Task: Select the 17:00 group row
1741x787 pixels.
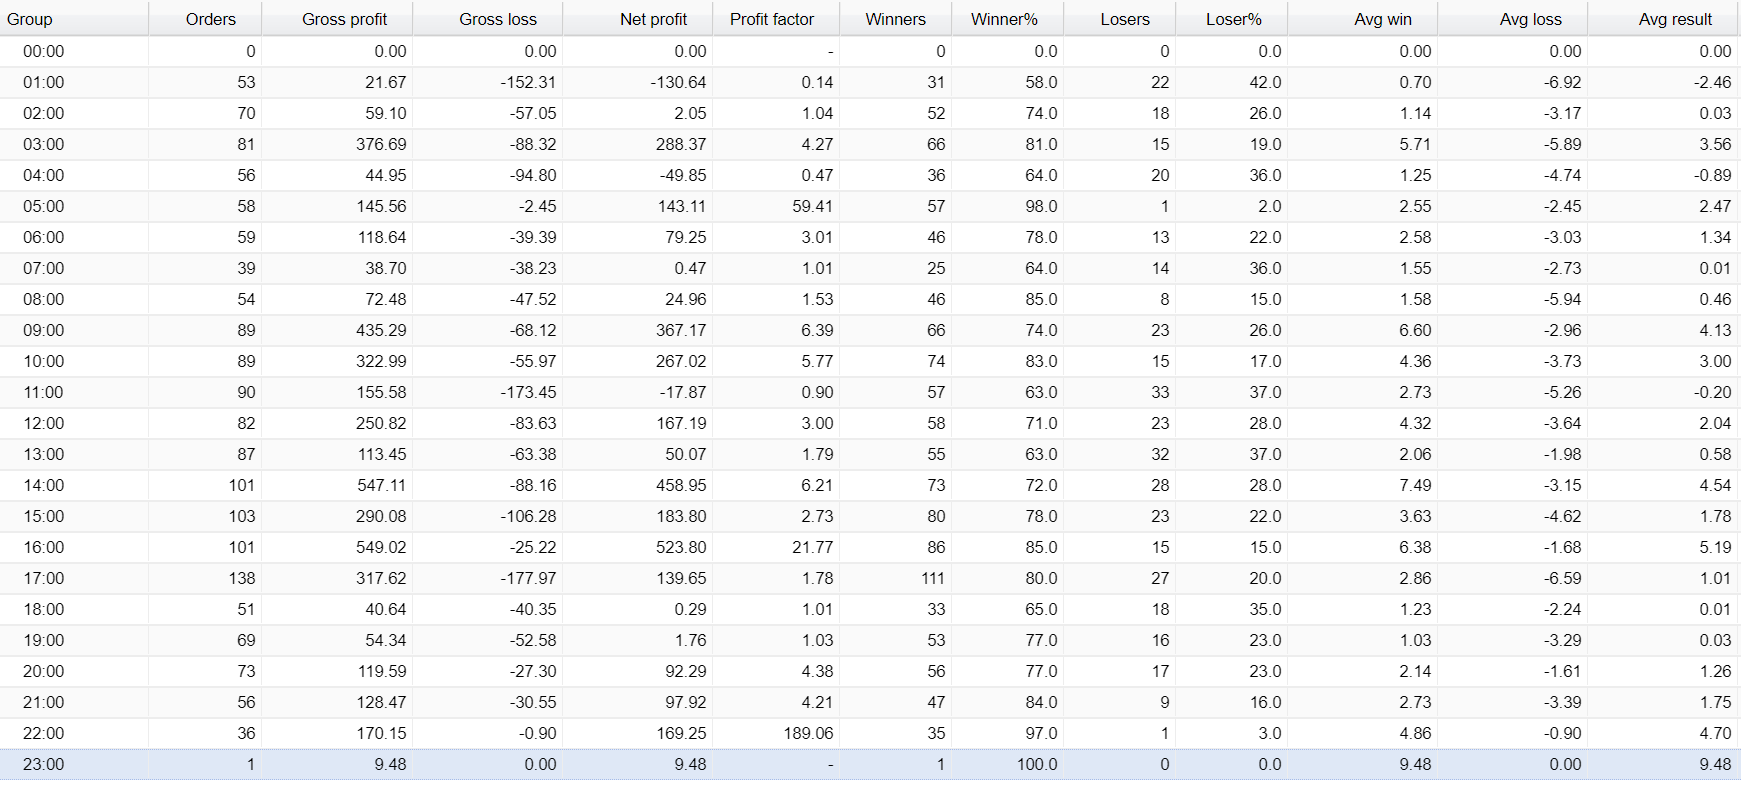Action: click(x=870, y=578)
